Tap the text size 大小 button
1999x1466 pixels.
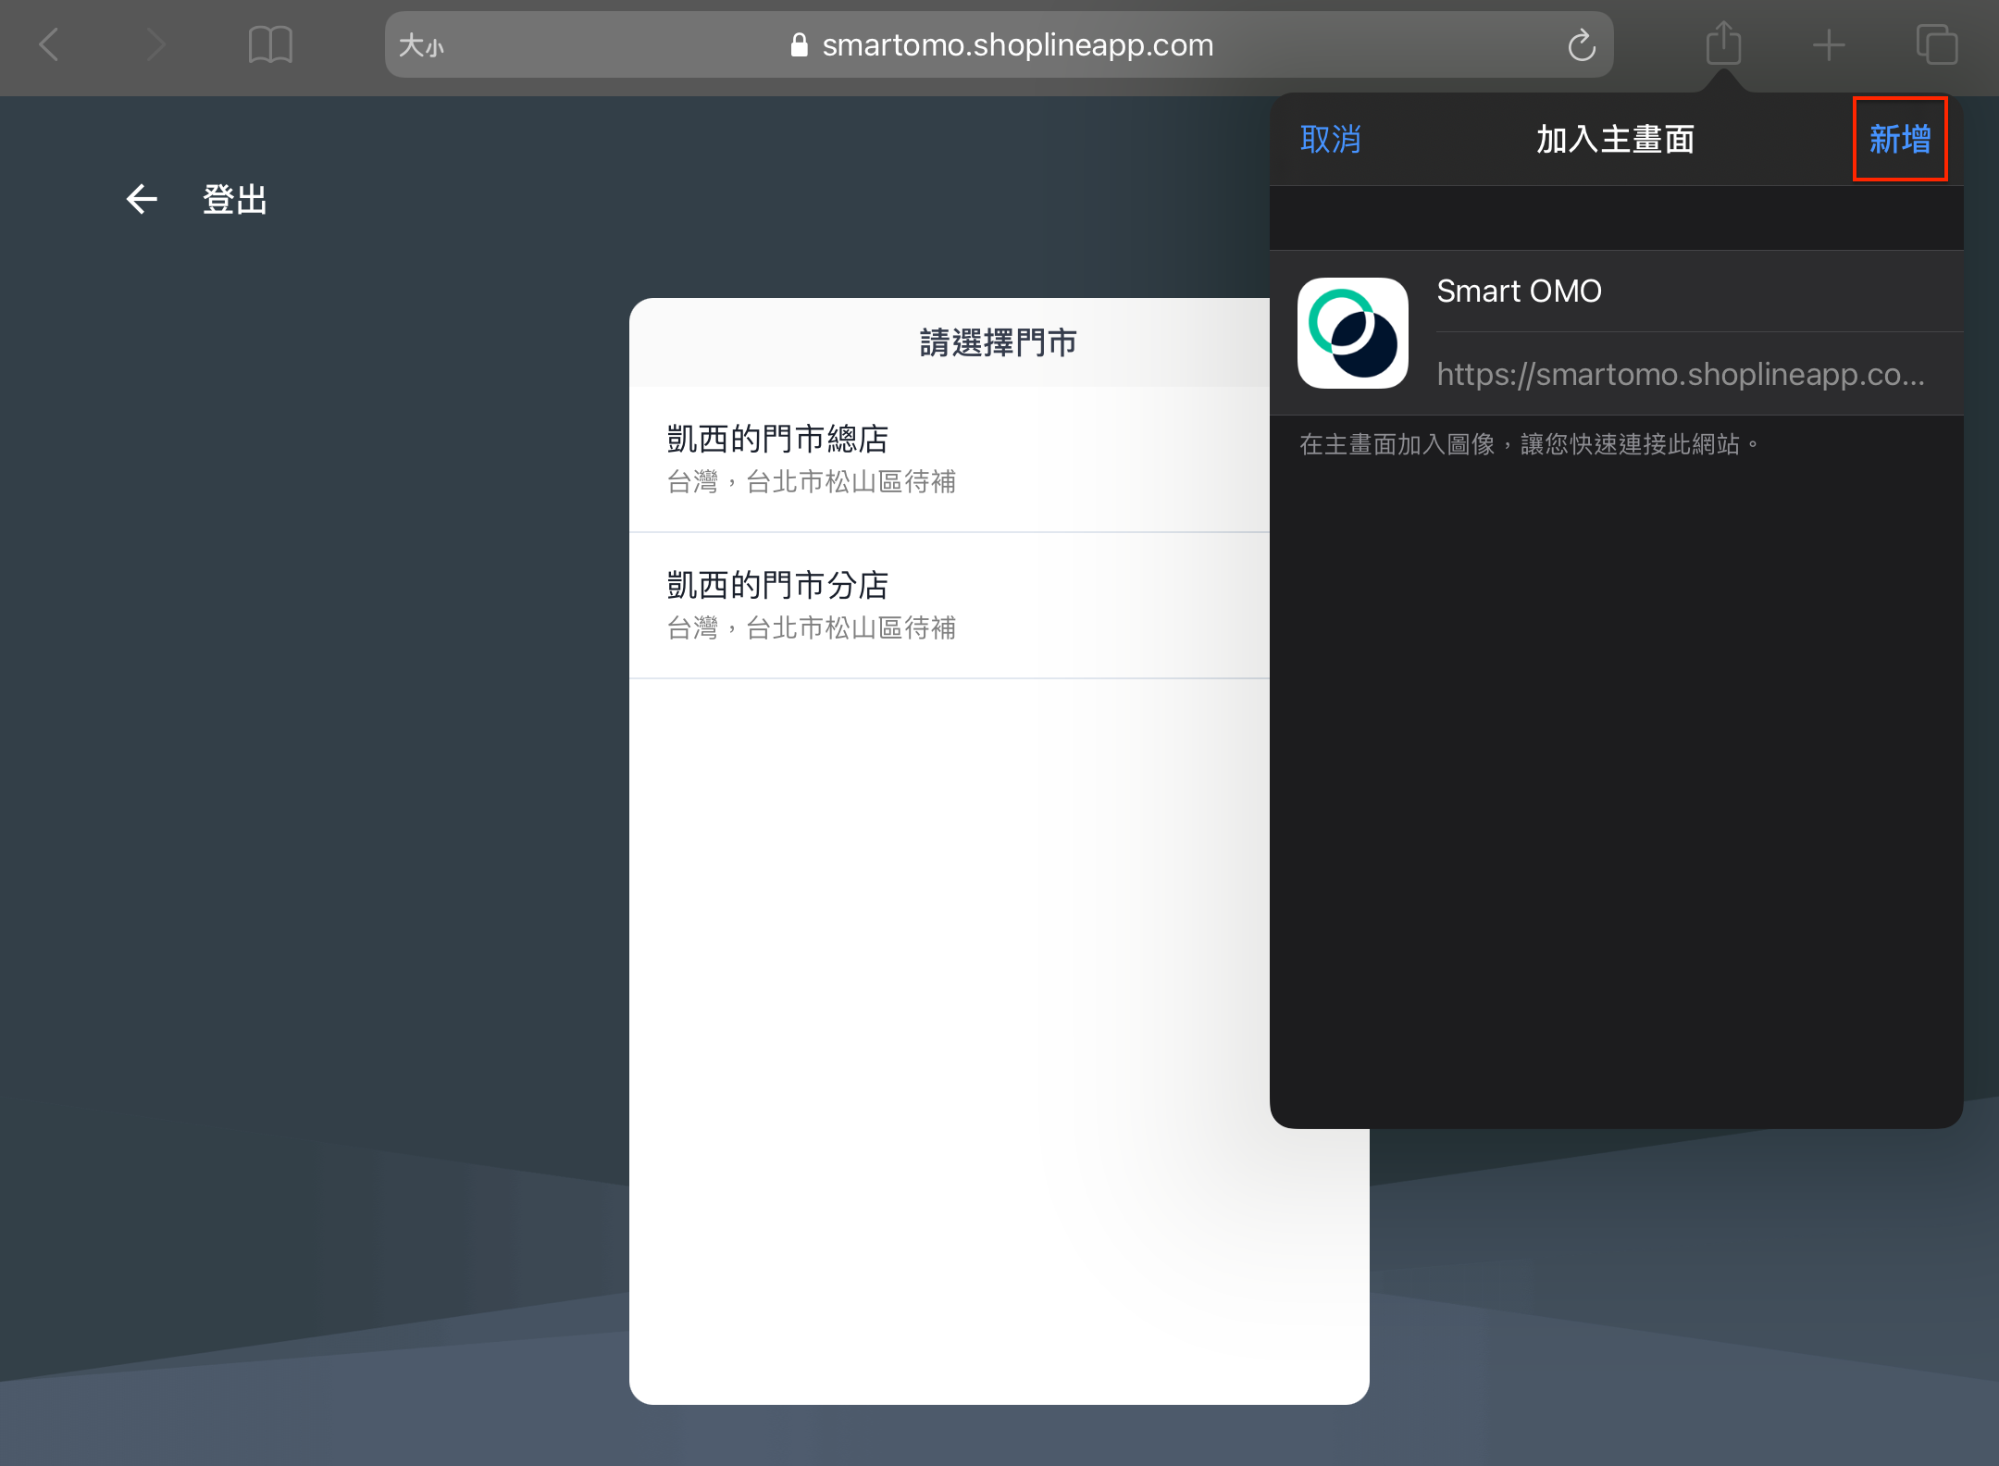pos(421,46)
